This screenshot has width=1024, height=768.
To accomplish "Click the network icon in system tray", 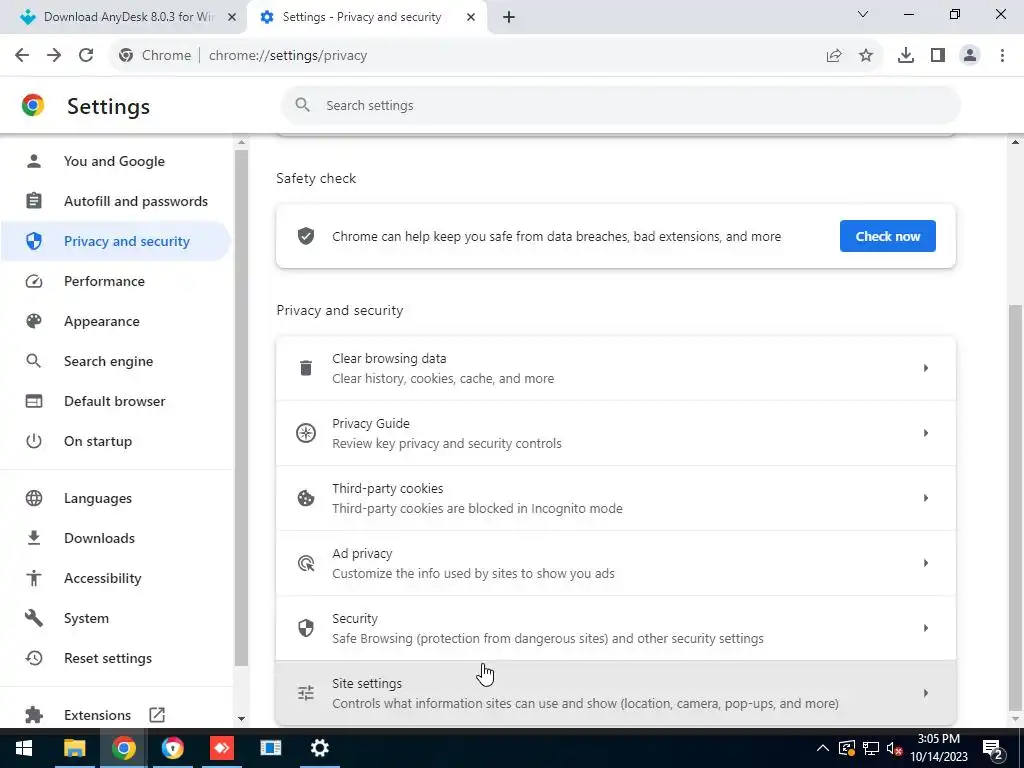I will [870, 748].
